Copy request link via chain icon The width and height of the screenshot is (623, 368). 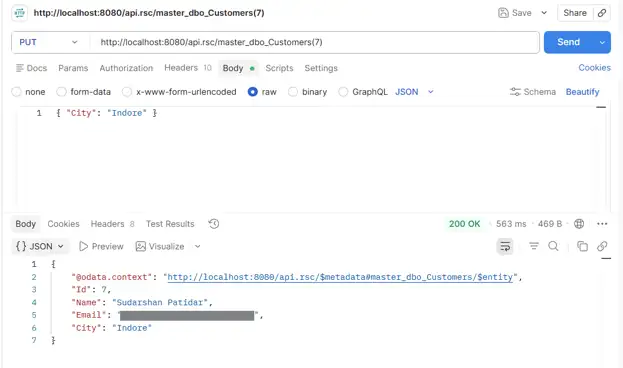click(x=602, y=13)
